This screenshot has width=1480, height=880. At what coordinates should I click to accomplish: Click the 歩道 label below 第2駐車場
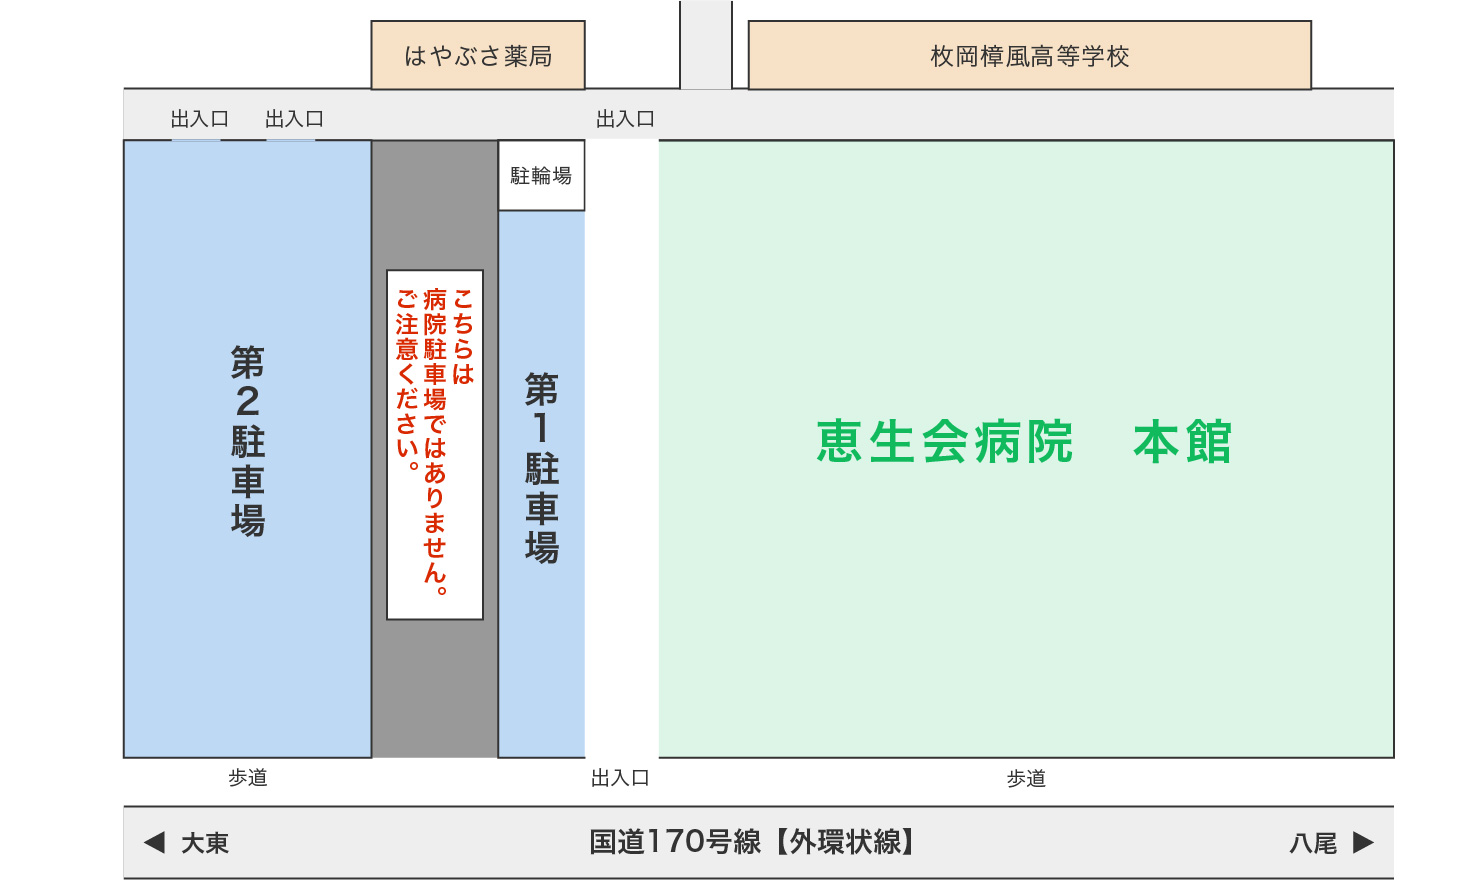(x=248, y=778)
